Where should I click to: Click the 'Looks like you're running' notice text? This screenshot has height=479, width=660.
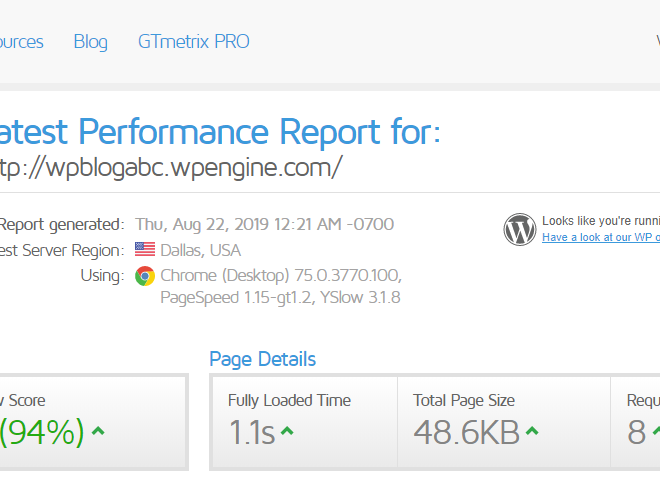coord(601,221)
